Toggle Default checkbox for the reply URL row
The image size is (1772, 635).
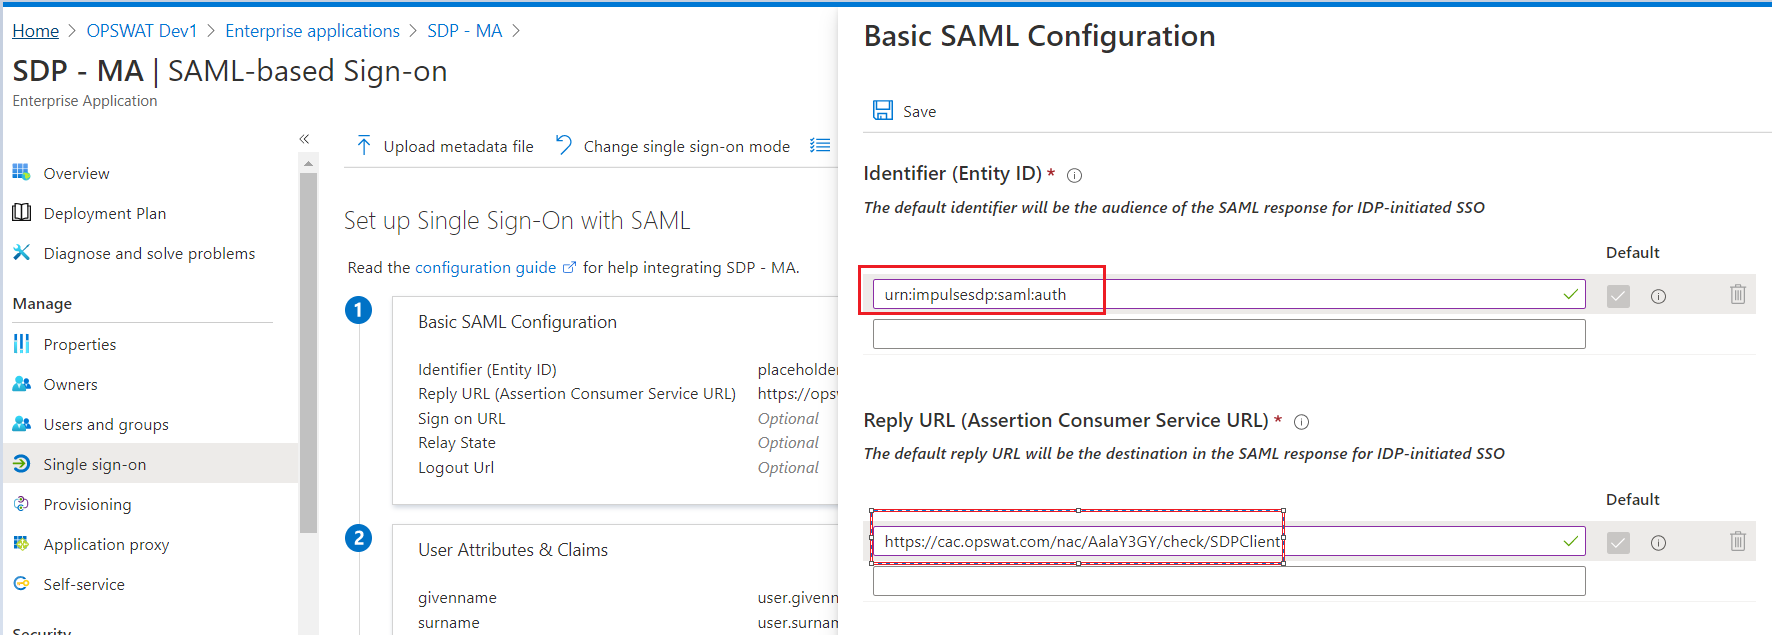pyautogui.click(x=1618, y=543)
